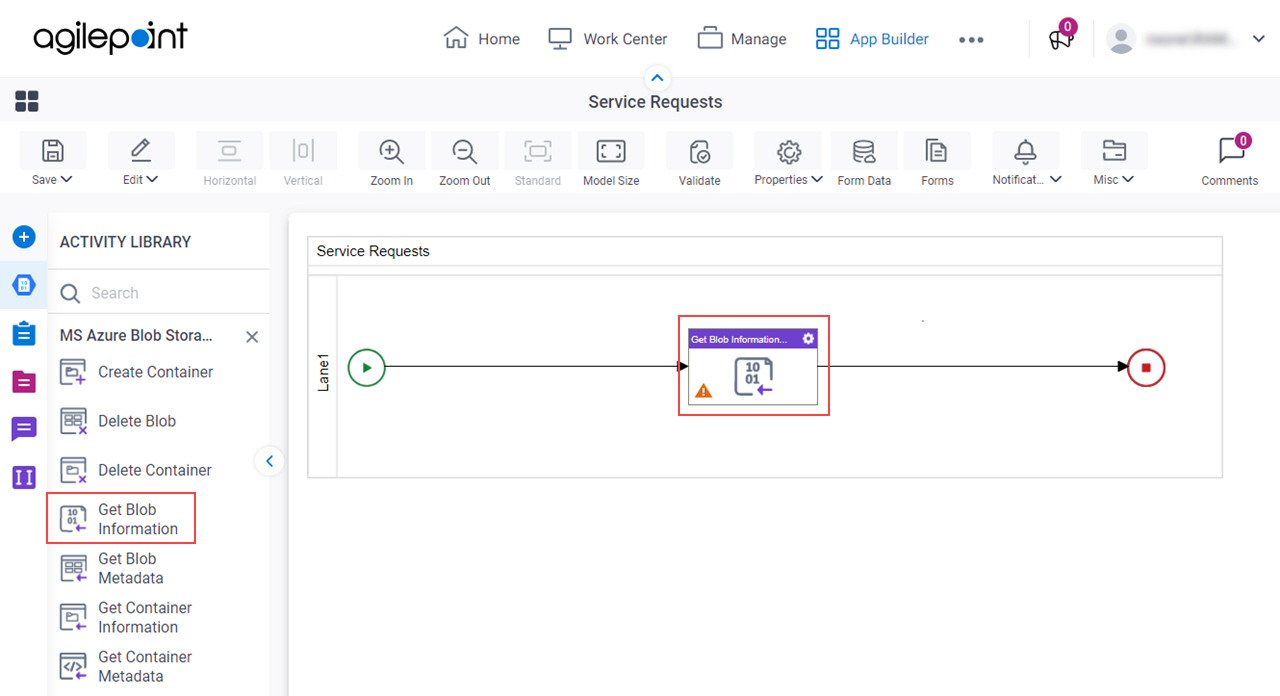Click the Misc folder icon
This screenshot has height=696, width=1280.
(x=1113, y=151)
